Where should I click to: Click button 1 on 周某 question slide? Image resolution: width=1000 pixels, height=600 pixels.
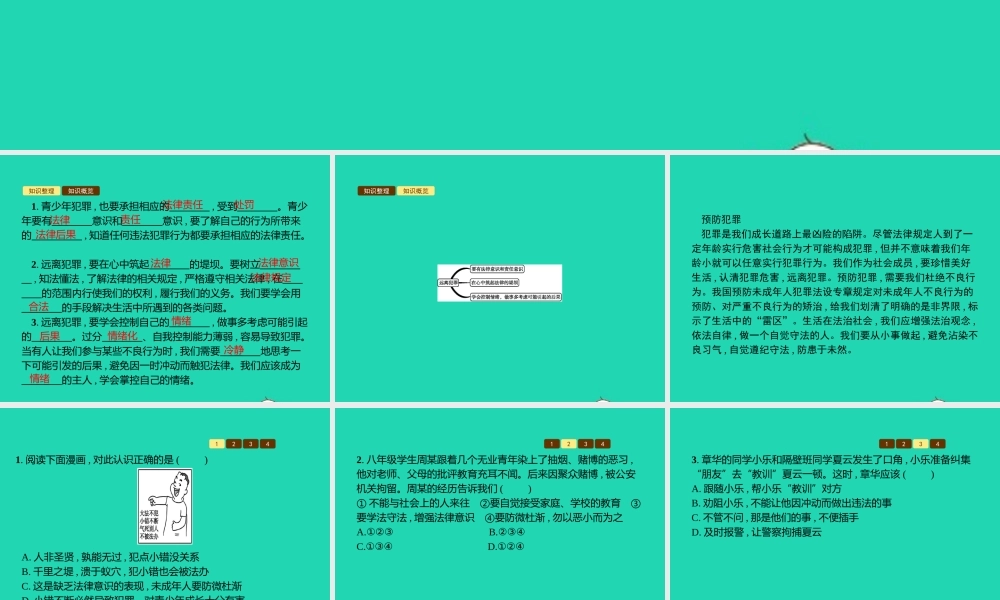(x=552, y=444)
